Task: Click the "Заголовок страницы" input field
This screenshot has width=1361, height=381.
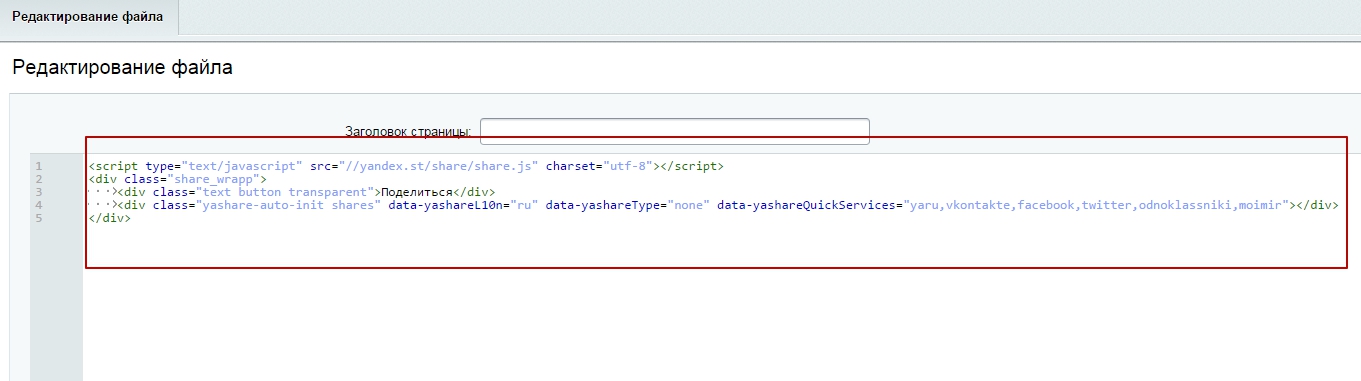Action: point(674,131)
